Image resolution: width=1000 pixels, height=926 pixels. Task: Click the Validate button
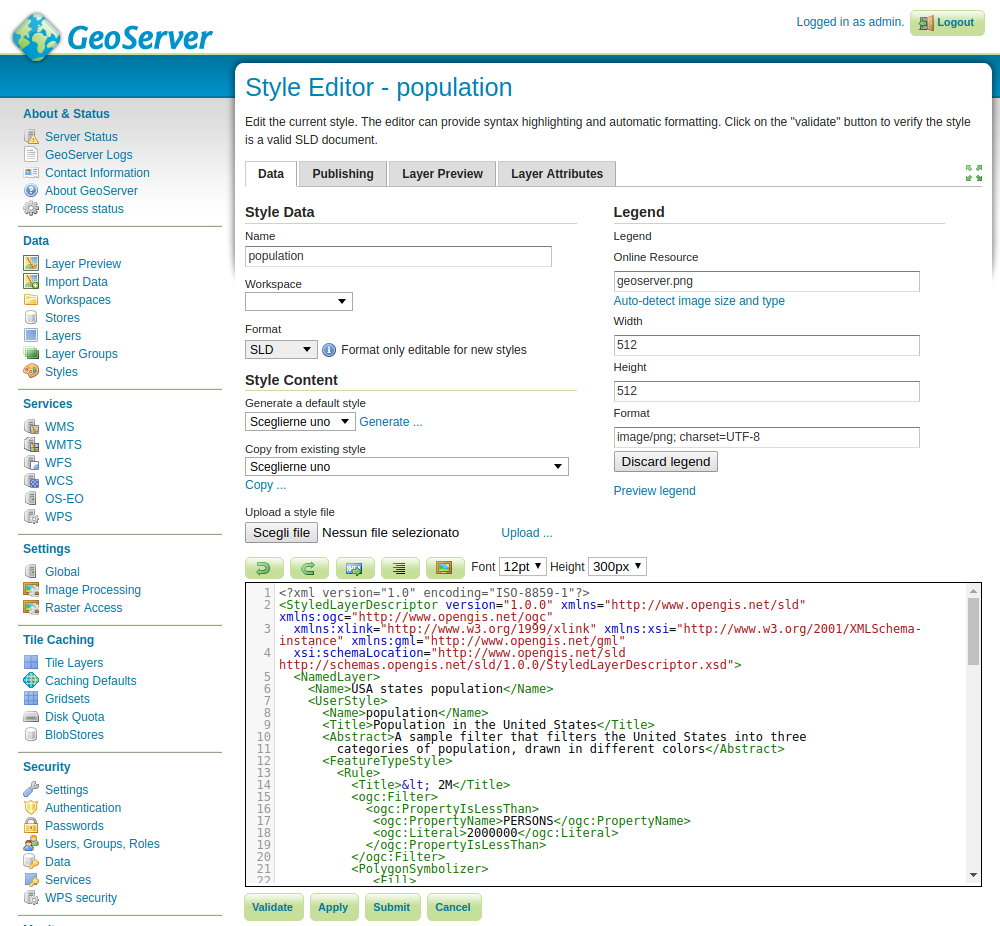pyautogui.click(x=272, y=907)
